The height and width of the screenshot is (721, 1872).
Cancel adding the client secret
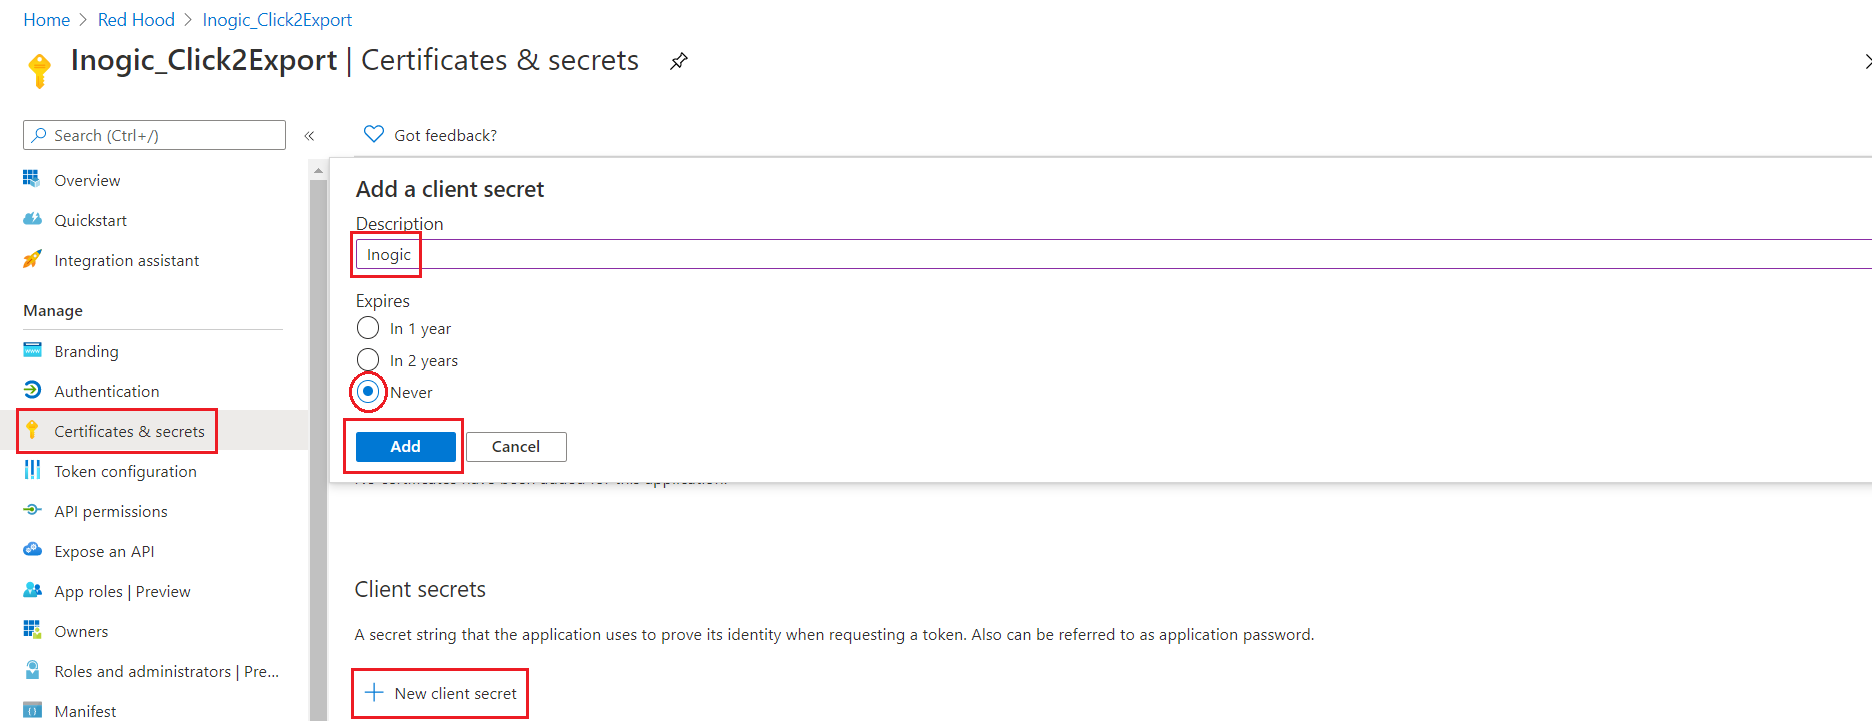pos(516,447)
